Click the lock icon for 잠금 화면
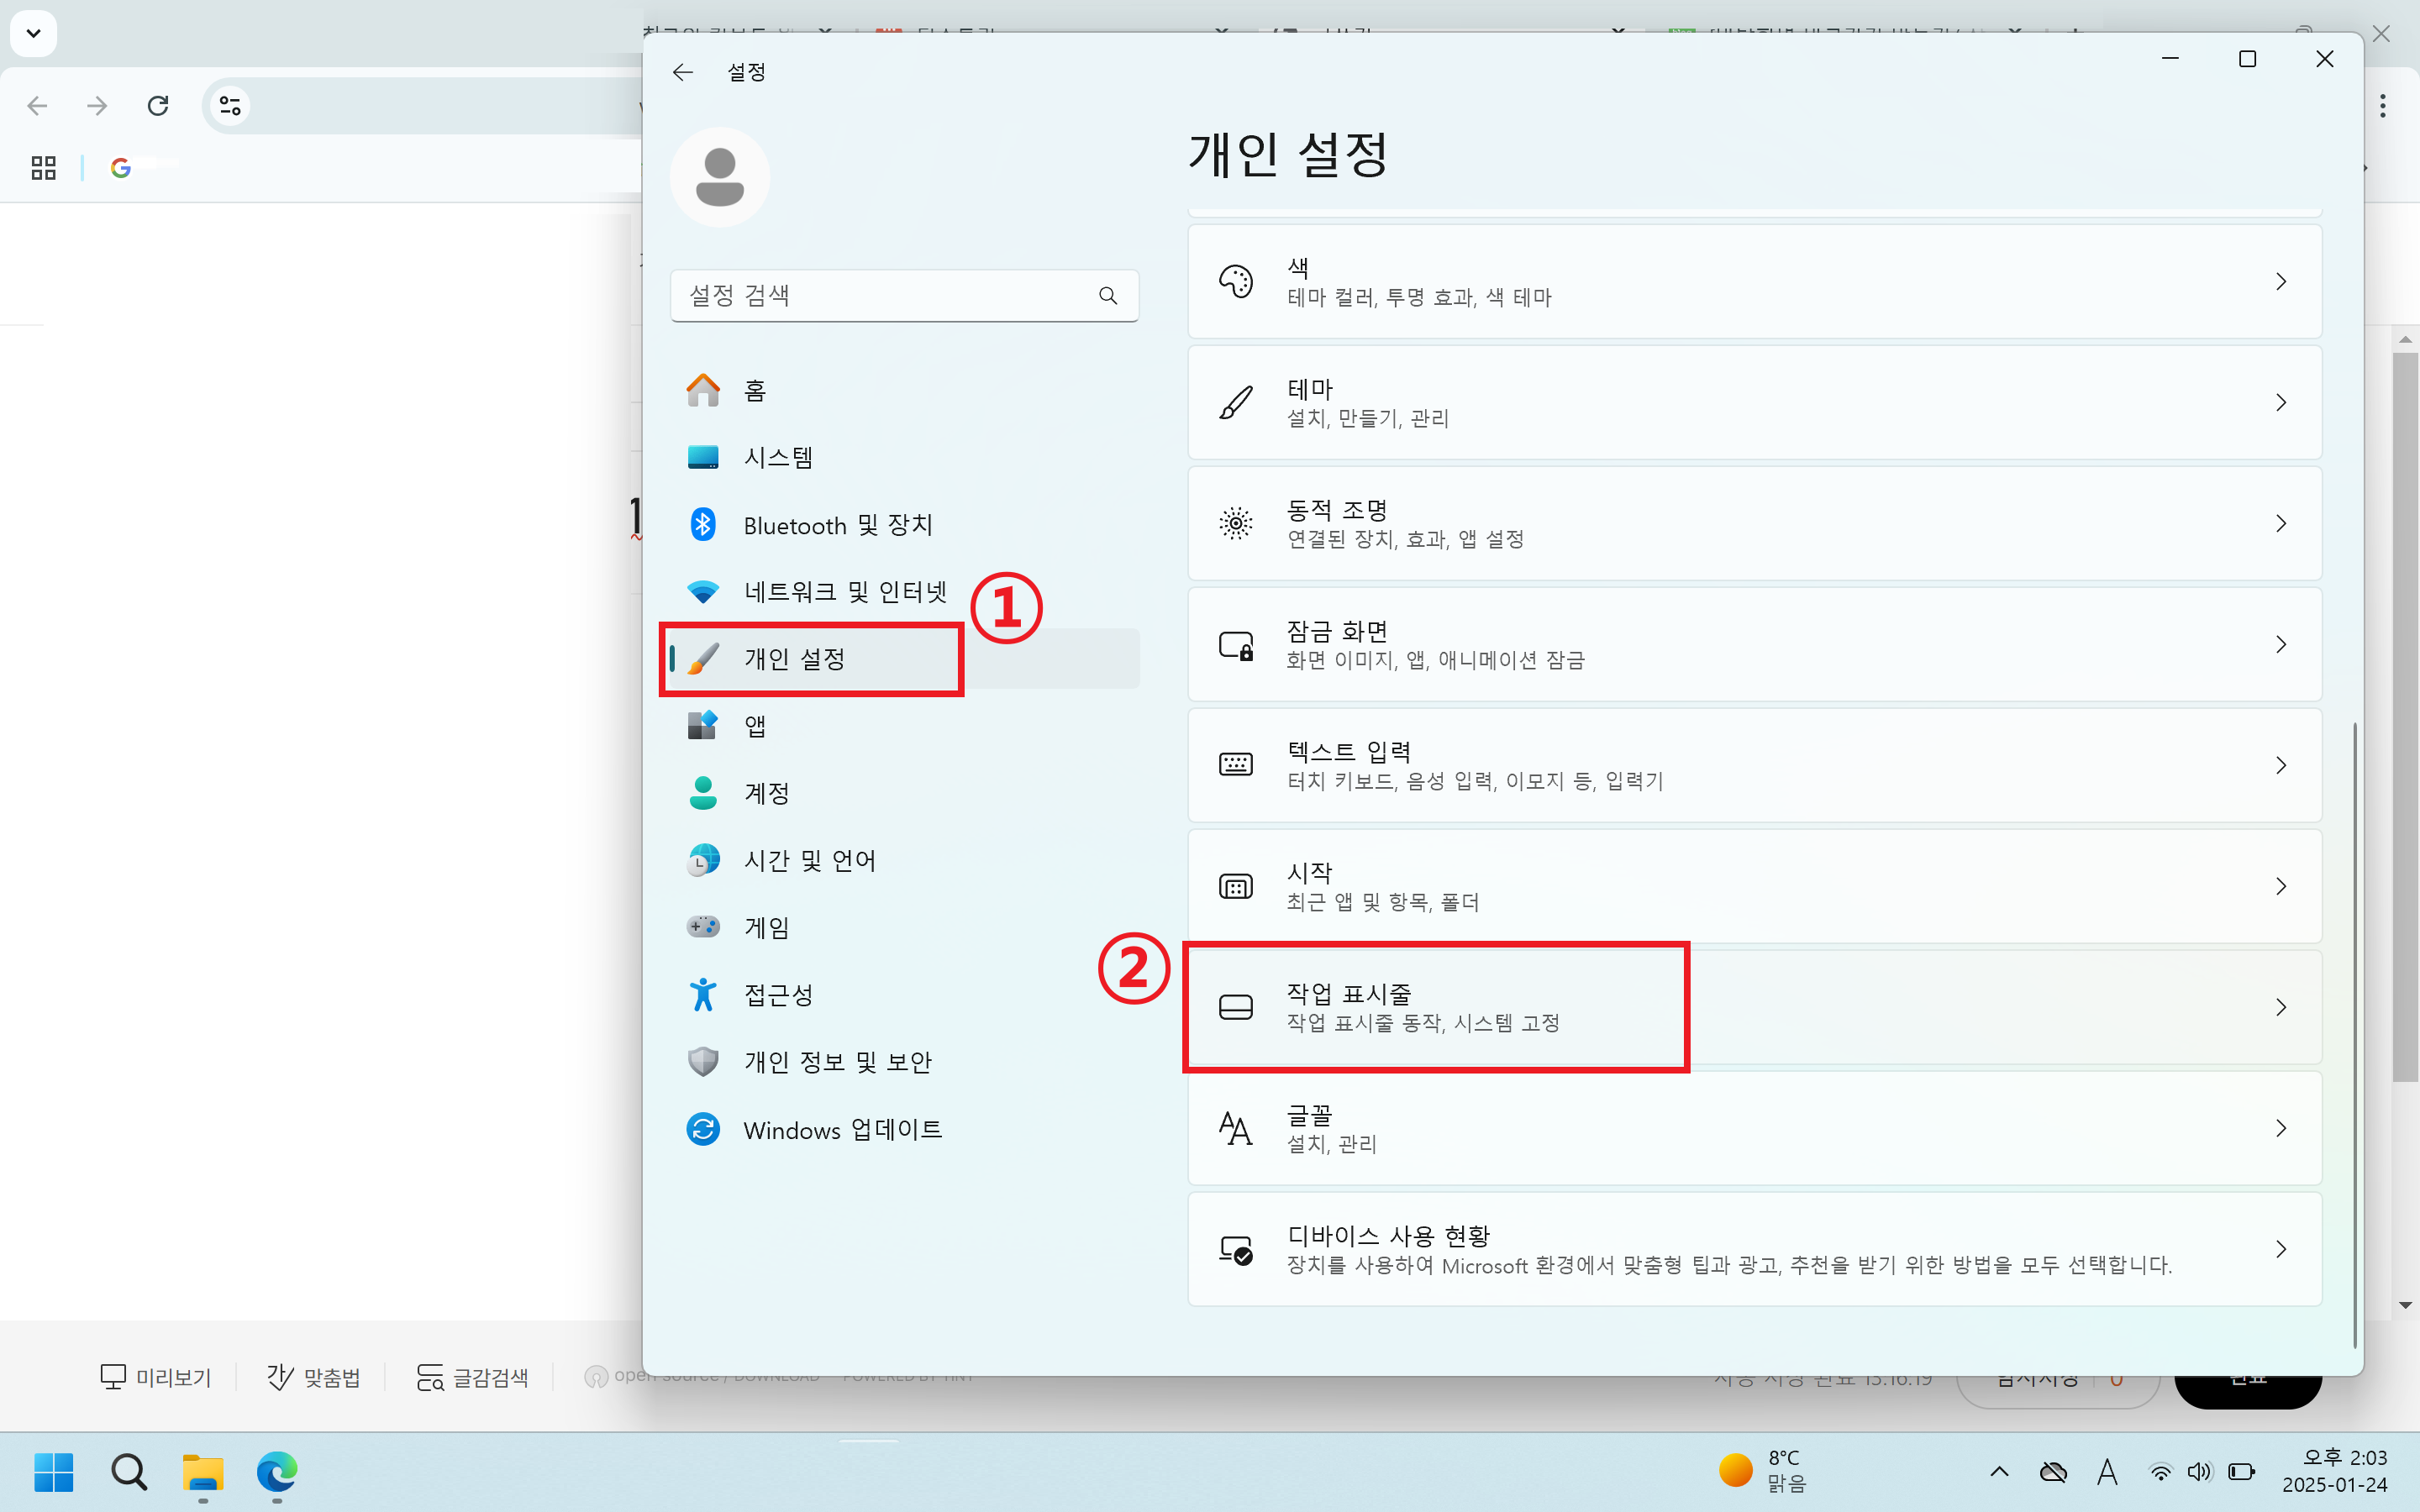Viewport: 2420px width, 1512px height. [1236, 644]
